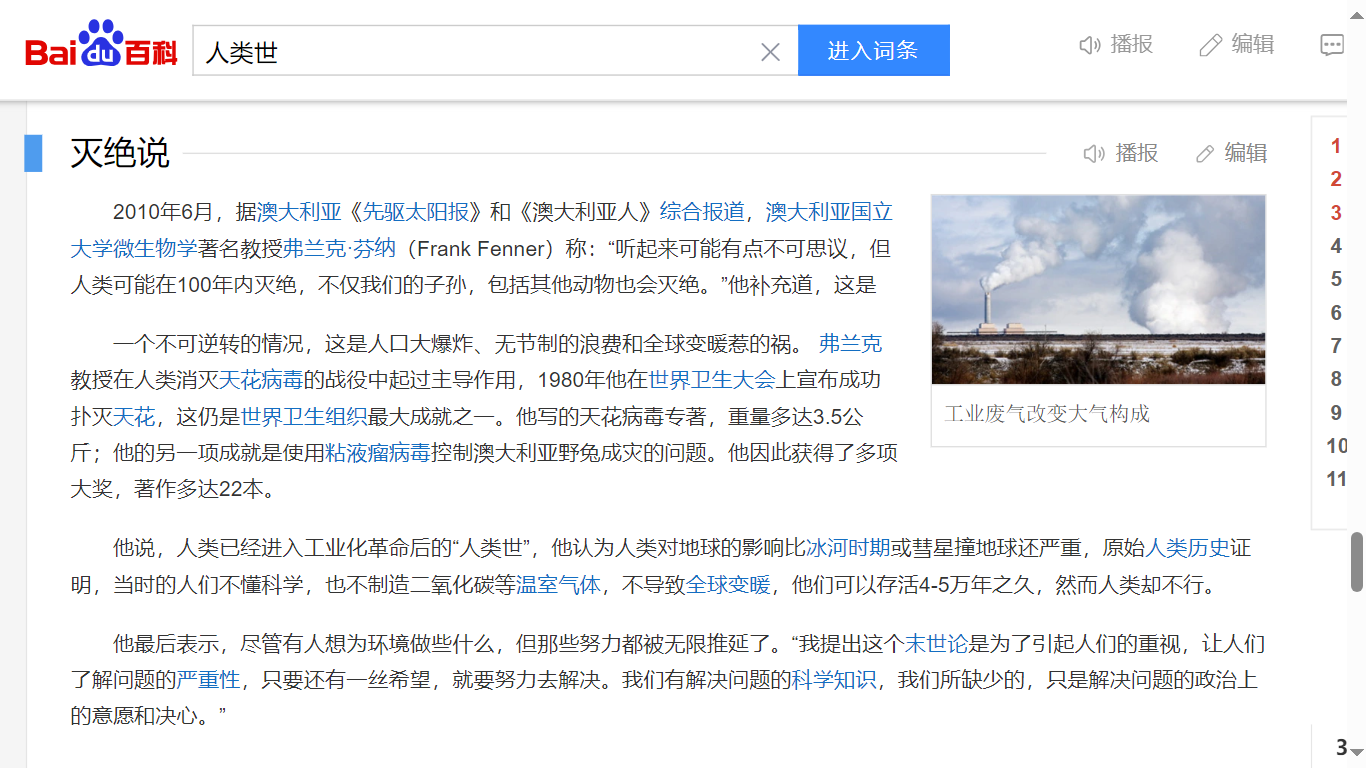
Task: Click caption 工业废气改变大气构成
Action: coord(1047,414)
